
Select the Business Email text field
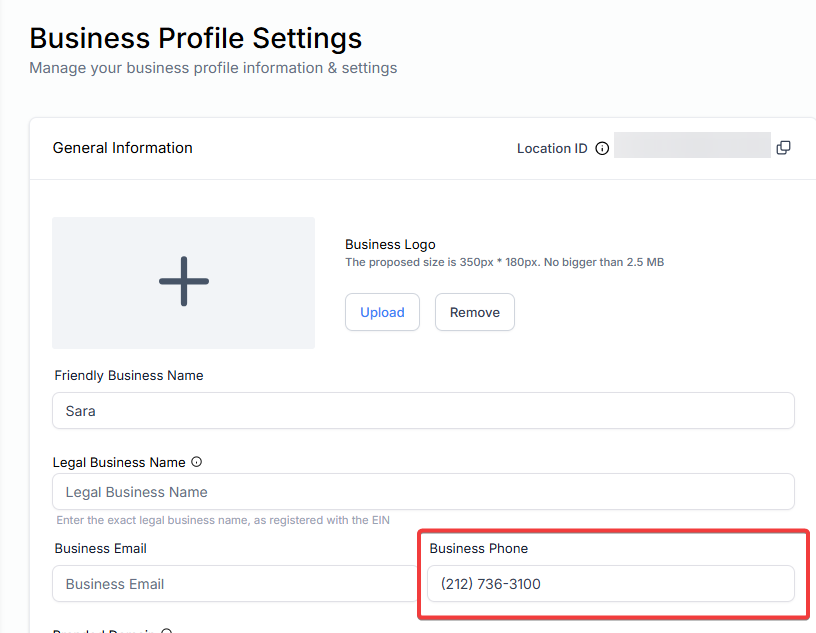click(232, 584)
